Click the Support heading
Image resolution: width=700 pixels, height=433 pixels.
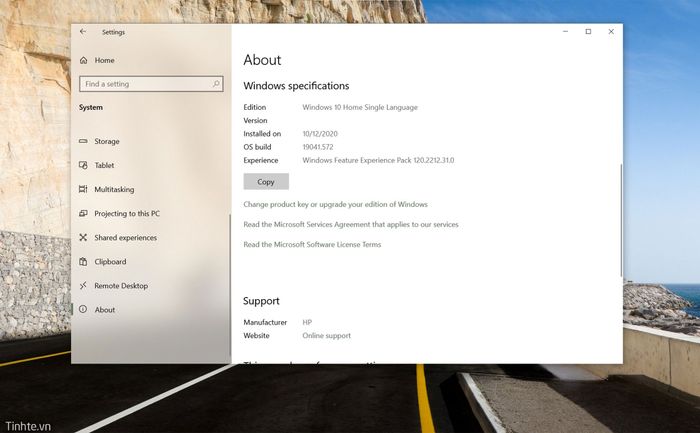(x=261, y=301)
